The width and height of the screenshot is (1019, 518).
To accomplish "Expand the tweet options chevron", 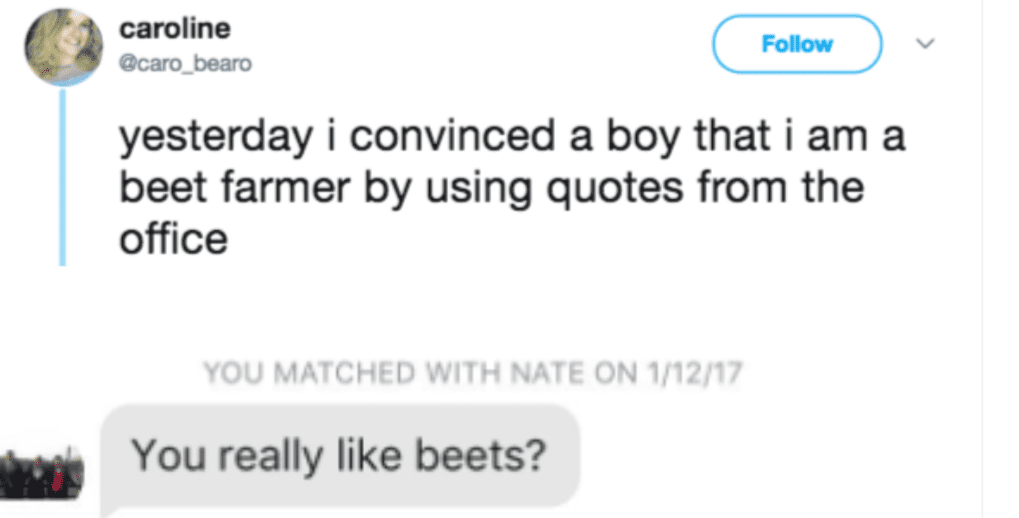I will [x=926, y=44].
